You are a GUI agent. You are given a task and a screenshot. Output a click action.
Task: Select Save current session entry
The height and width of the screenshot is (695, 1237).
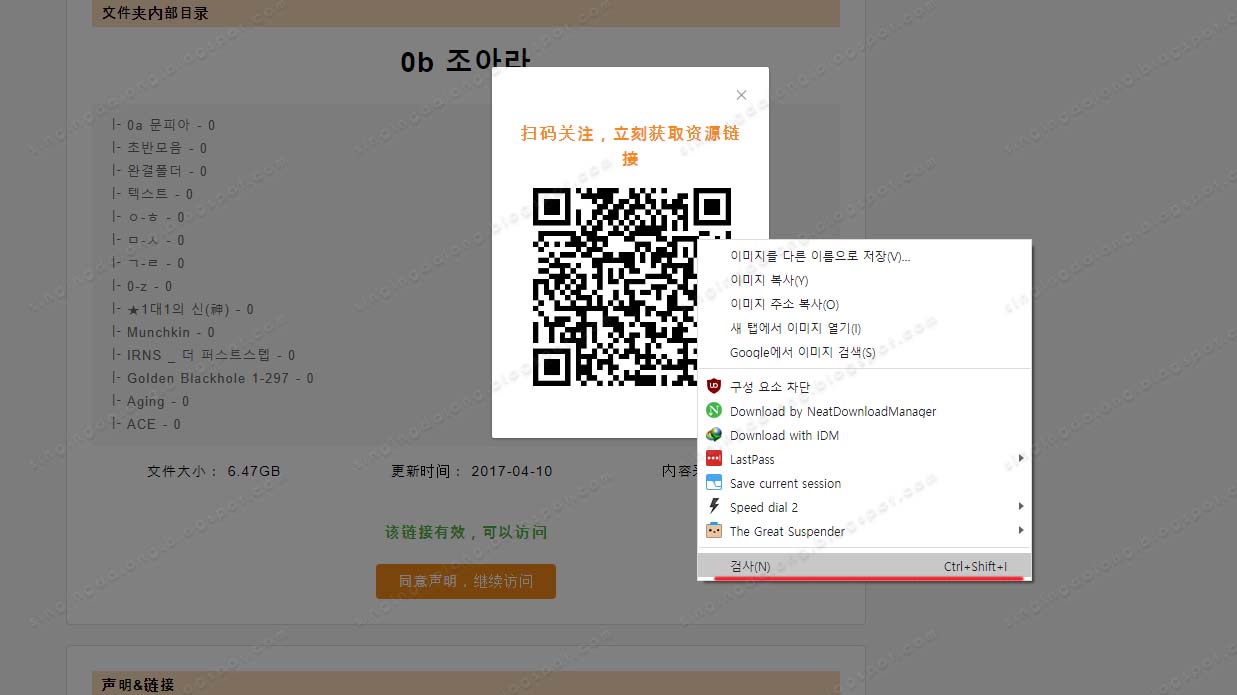tap(864, 483)
